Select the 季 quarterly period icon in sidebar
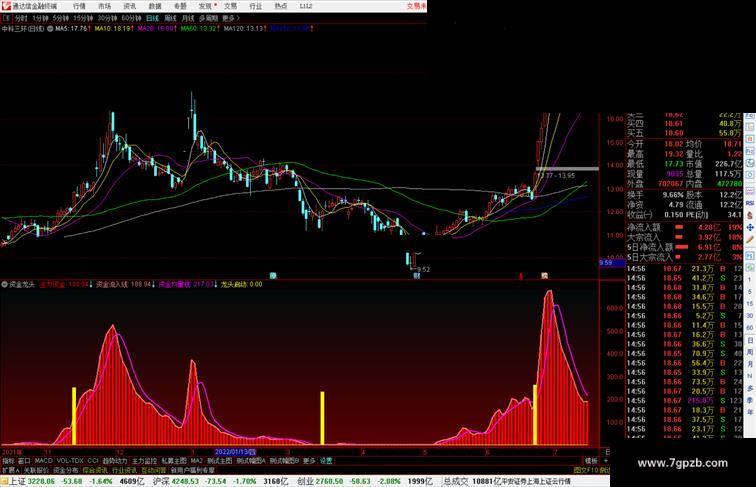 (750, 400)
